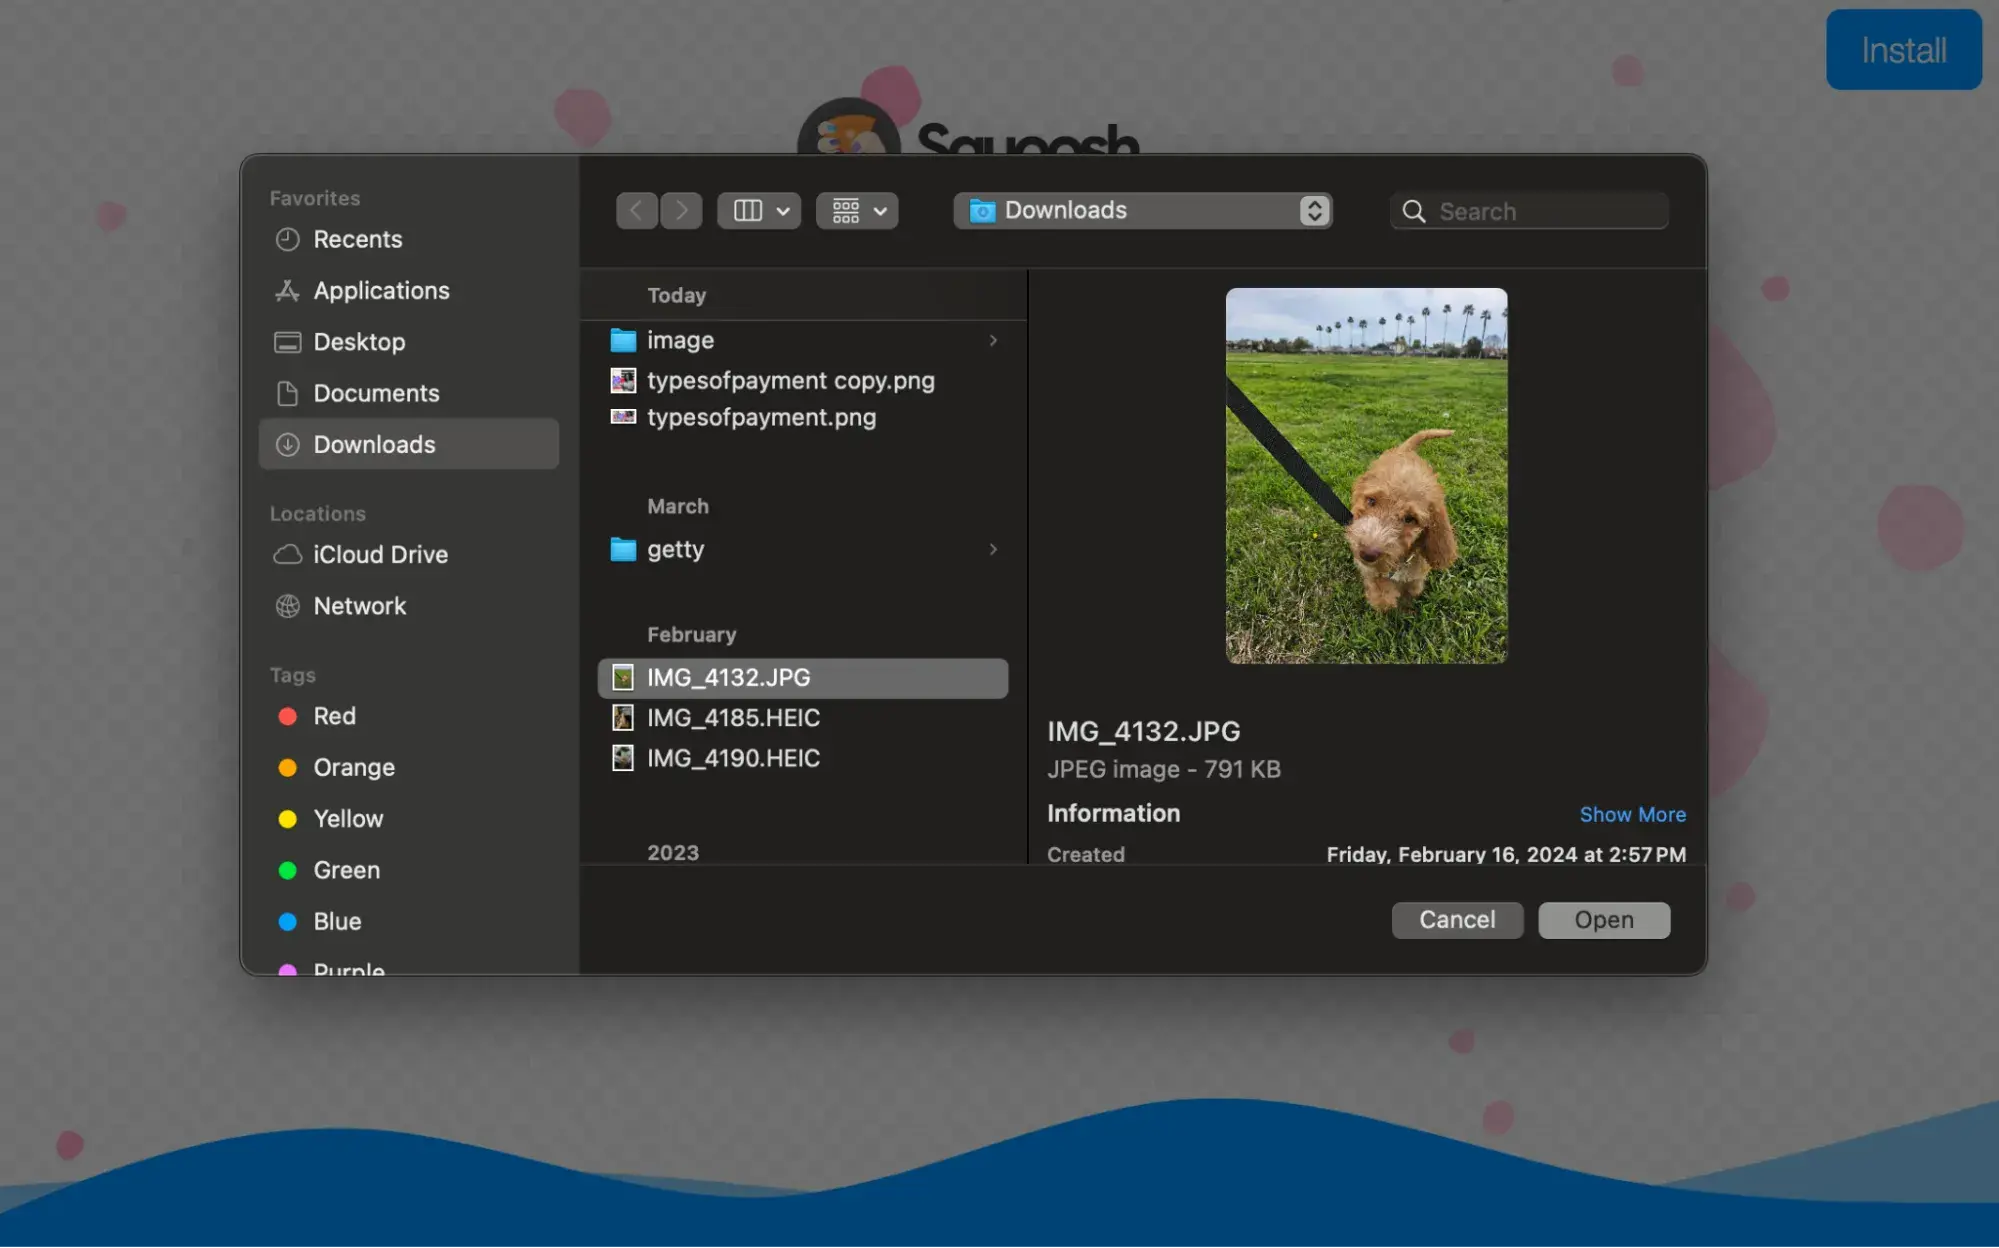Select IMG_4185.HEIC file
Image resolution: width=1999 pixels, height=1248 pixels.
point(803,717)
